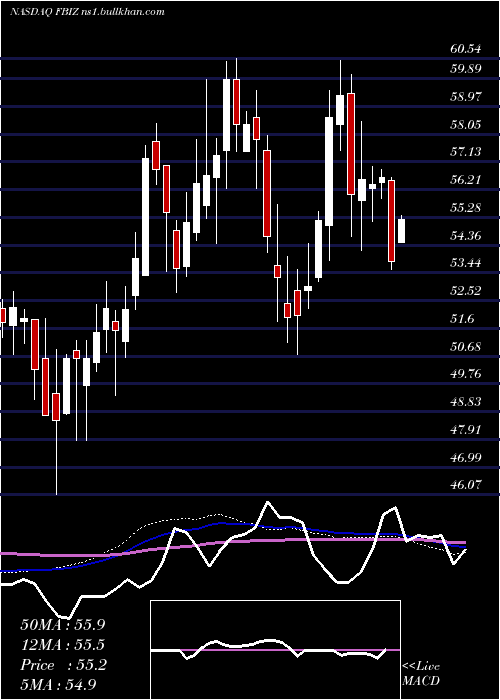
Task: Click the 50MA : 55.9 value
Action: pyautogui.click(x=63, y=625)
